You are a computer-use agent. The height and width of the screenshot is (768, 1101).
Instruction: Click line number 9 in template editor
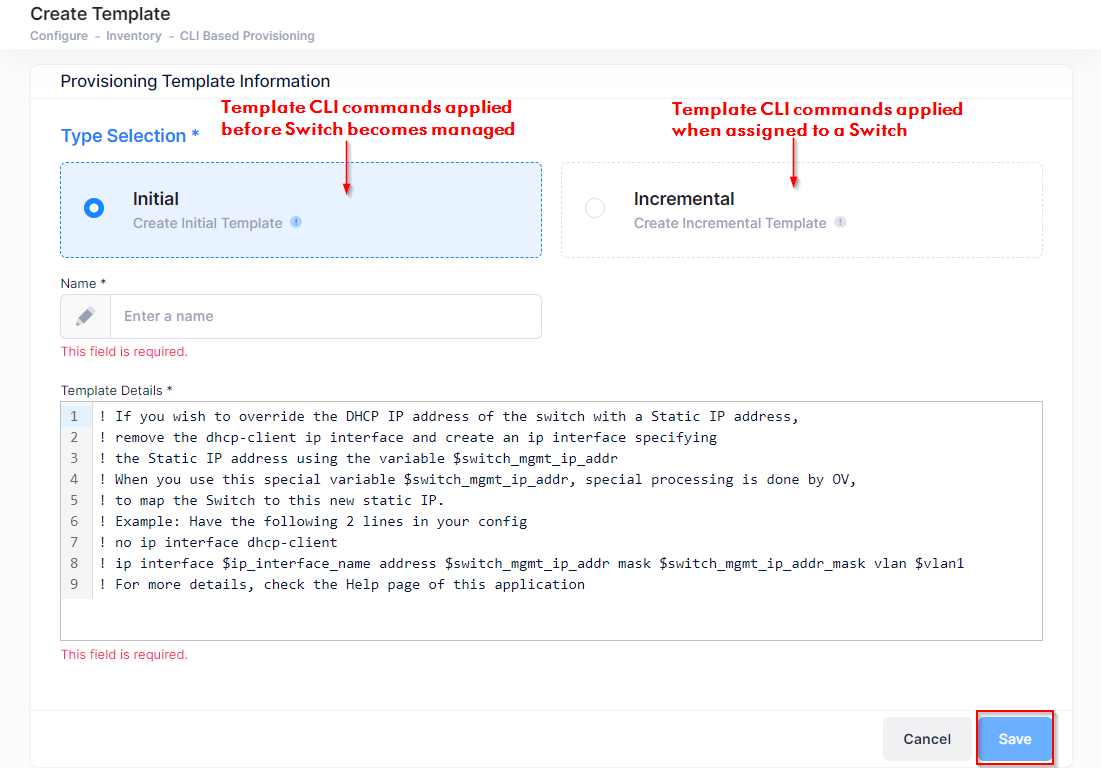tap(75, 584)
